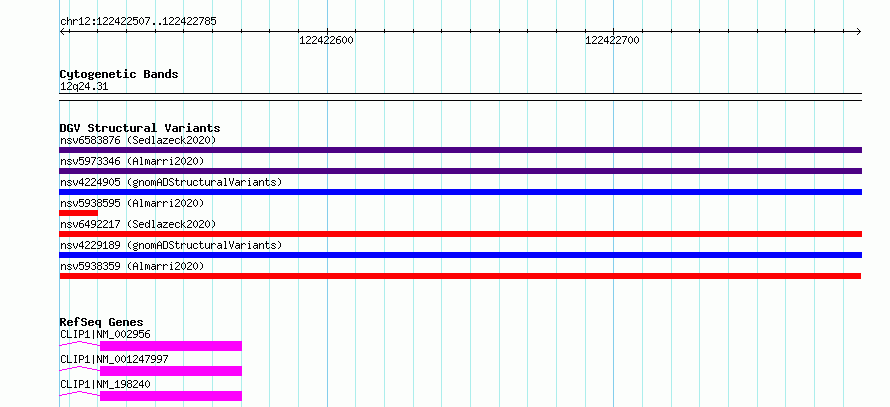
Task: Click the intron line of CLIP1|NM_198240
Action: pos(79,394)
